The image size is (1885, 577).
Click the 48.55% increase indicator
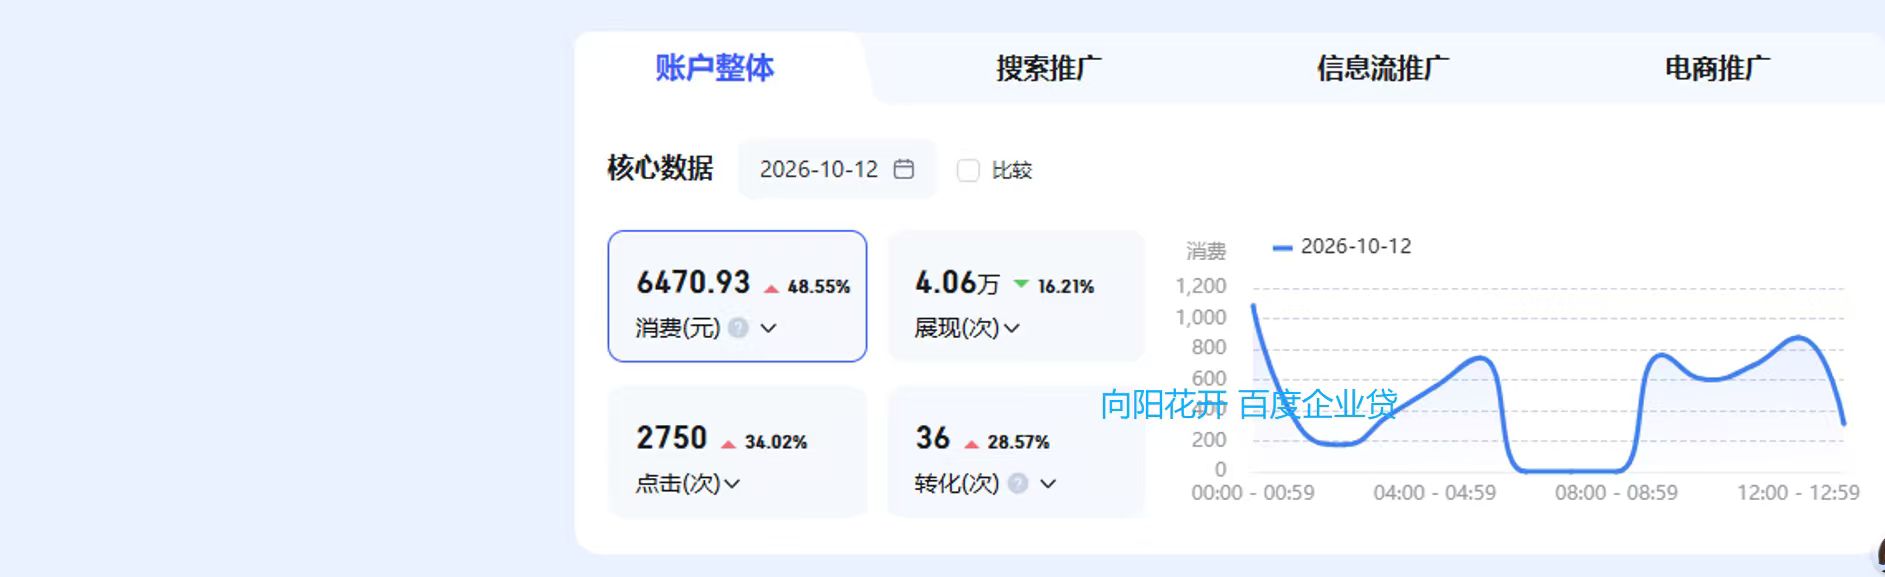coord(807,286)
